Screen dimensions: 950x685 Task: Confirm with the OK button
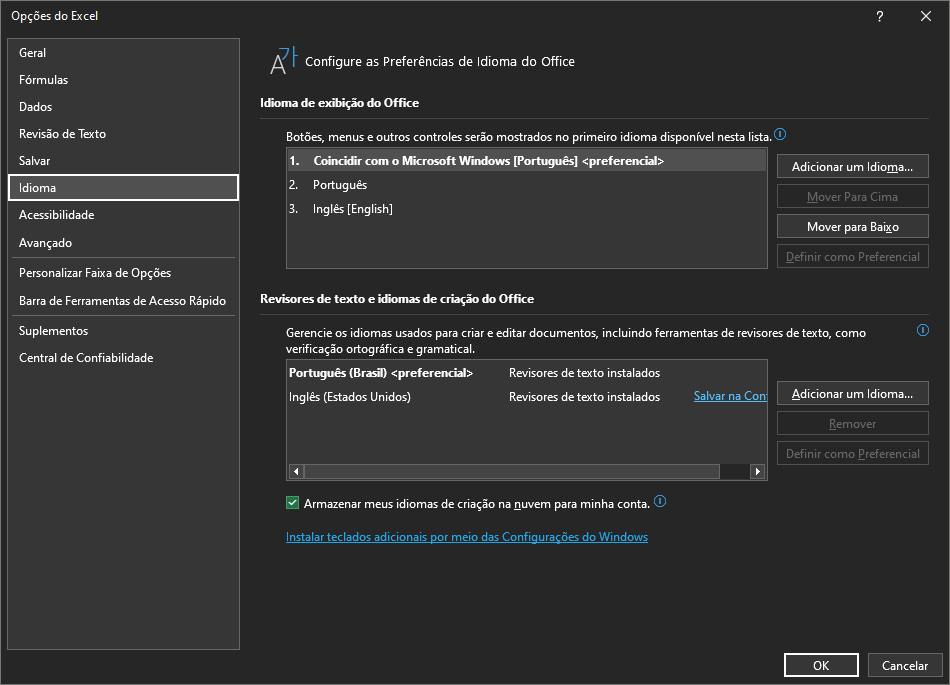821,665
